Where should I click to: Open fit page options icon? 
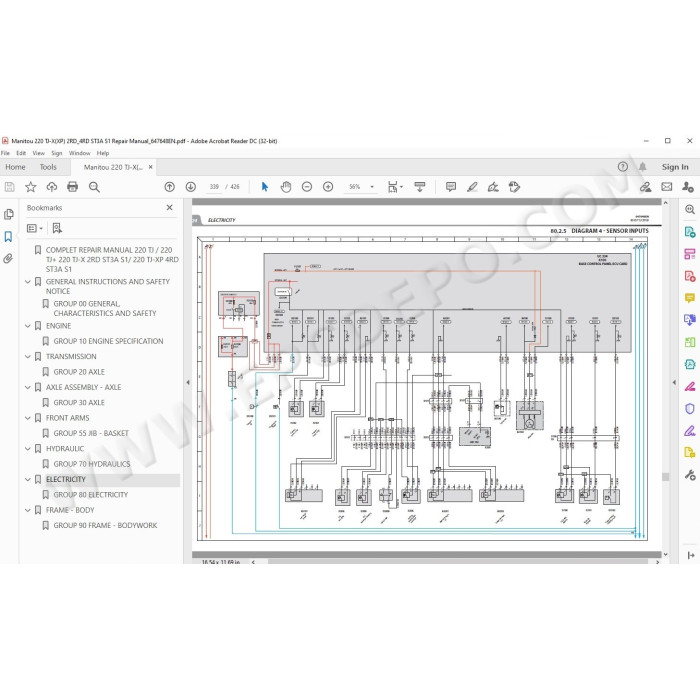click(395, 187)
